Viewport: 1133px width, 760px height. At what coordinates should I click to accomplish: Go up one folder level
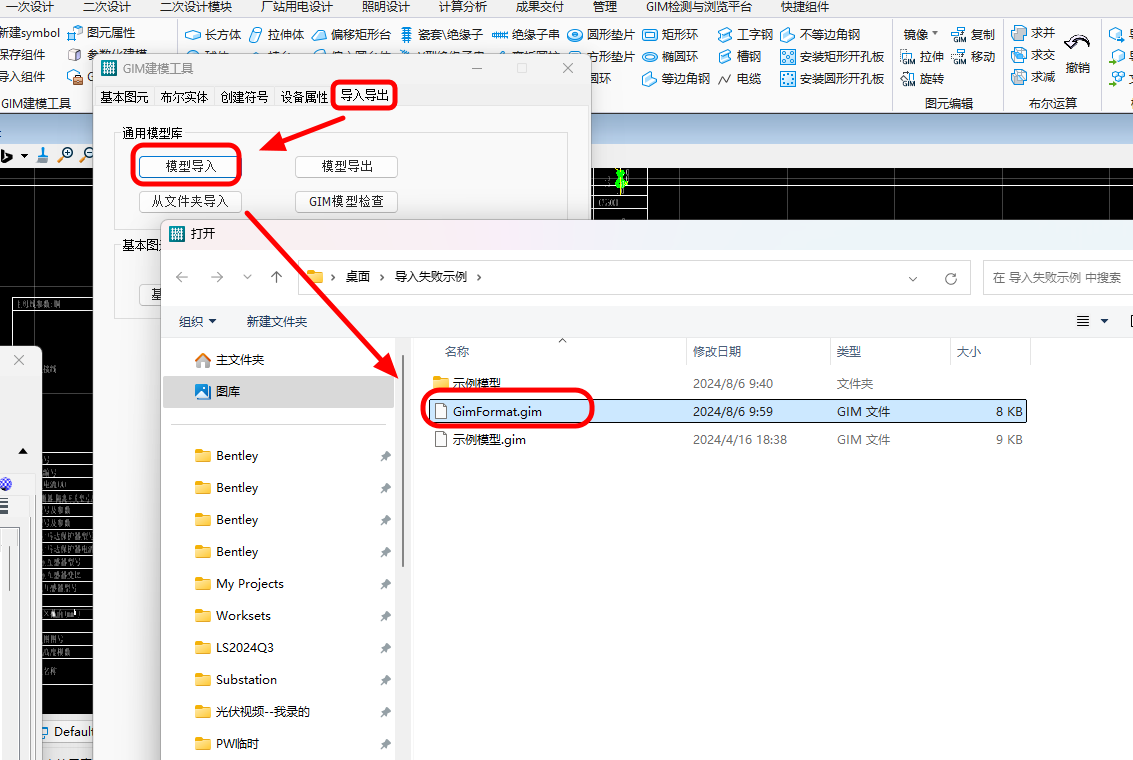(276, 277)
